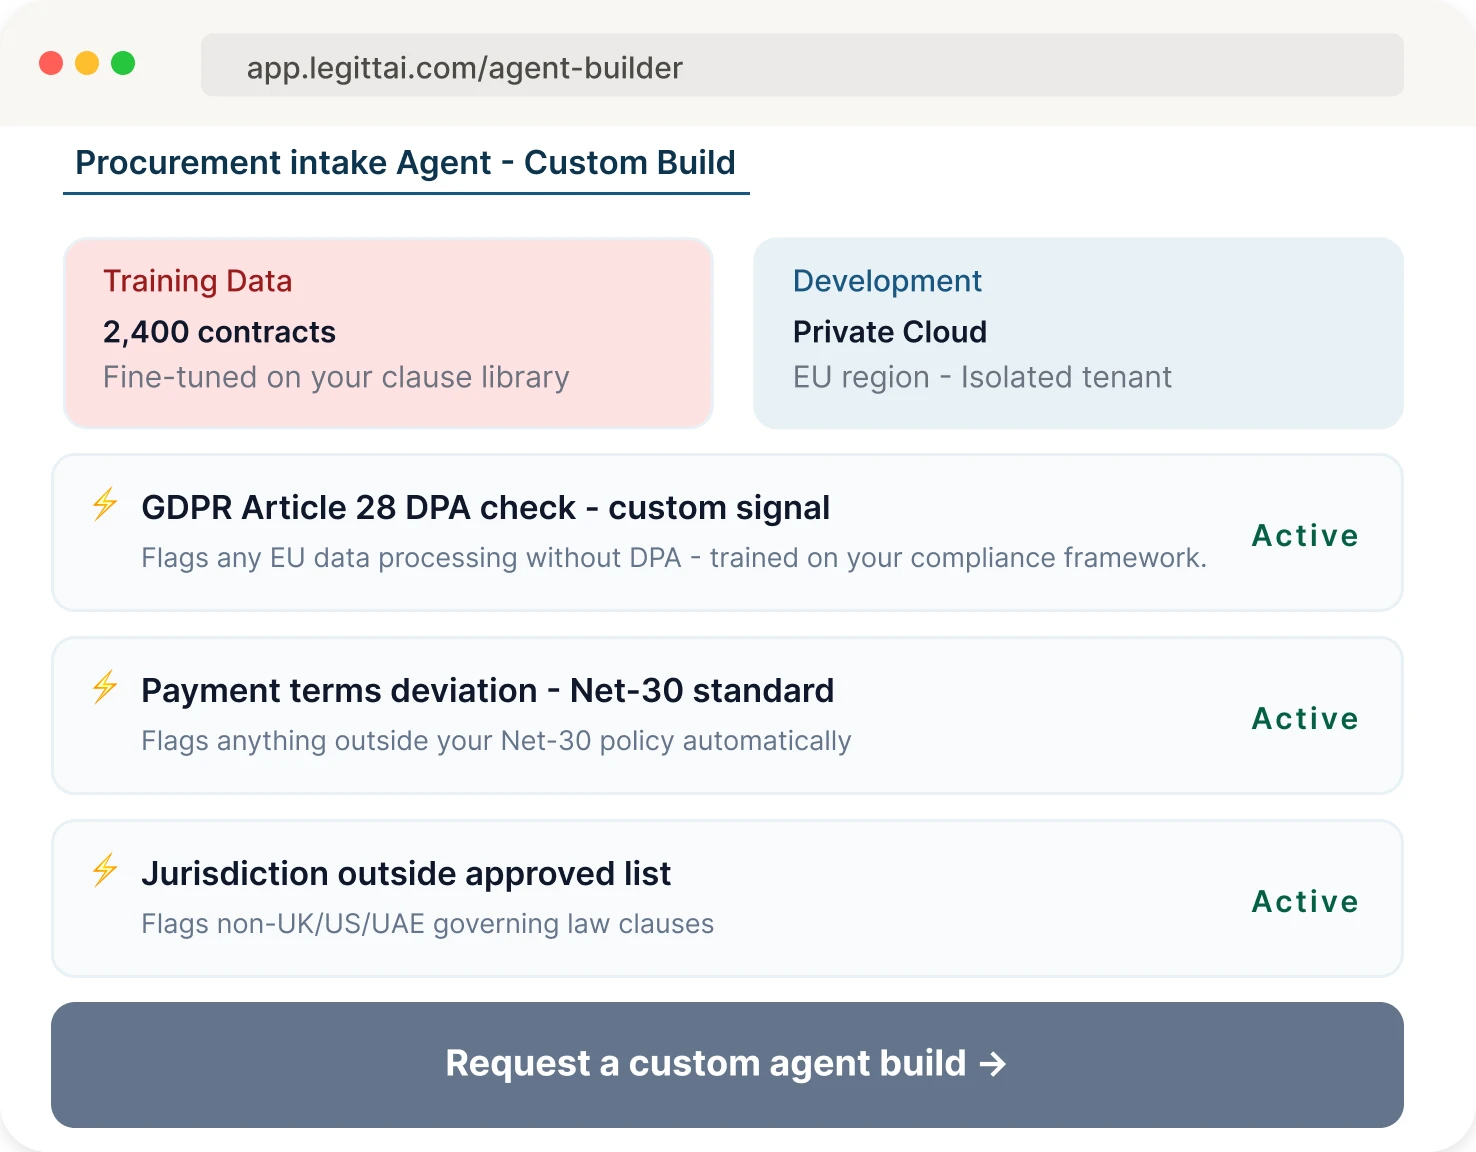Click the lightning icon beside Payment terms deviation

point(104,689)
